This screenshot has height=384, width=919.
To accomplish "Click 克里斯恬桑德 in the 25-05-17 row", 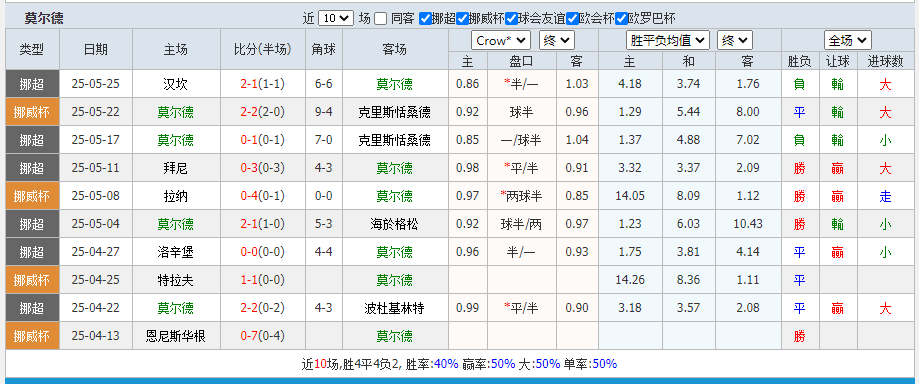I will 394,140.
